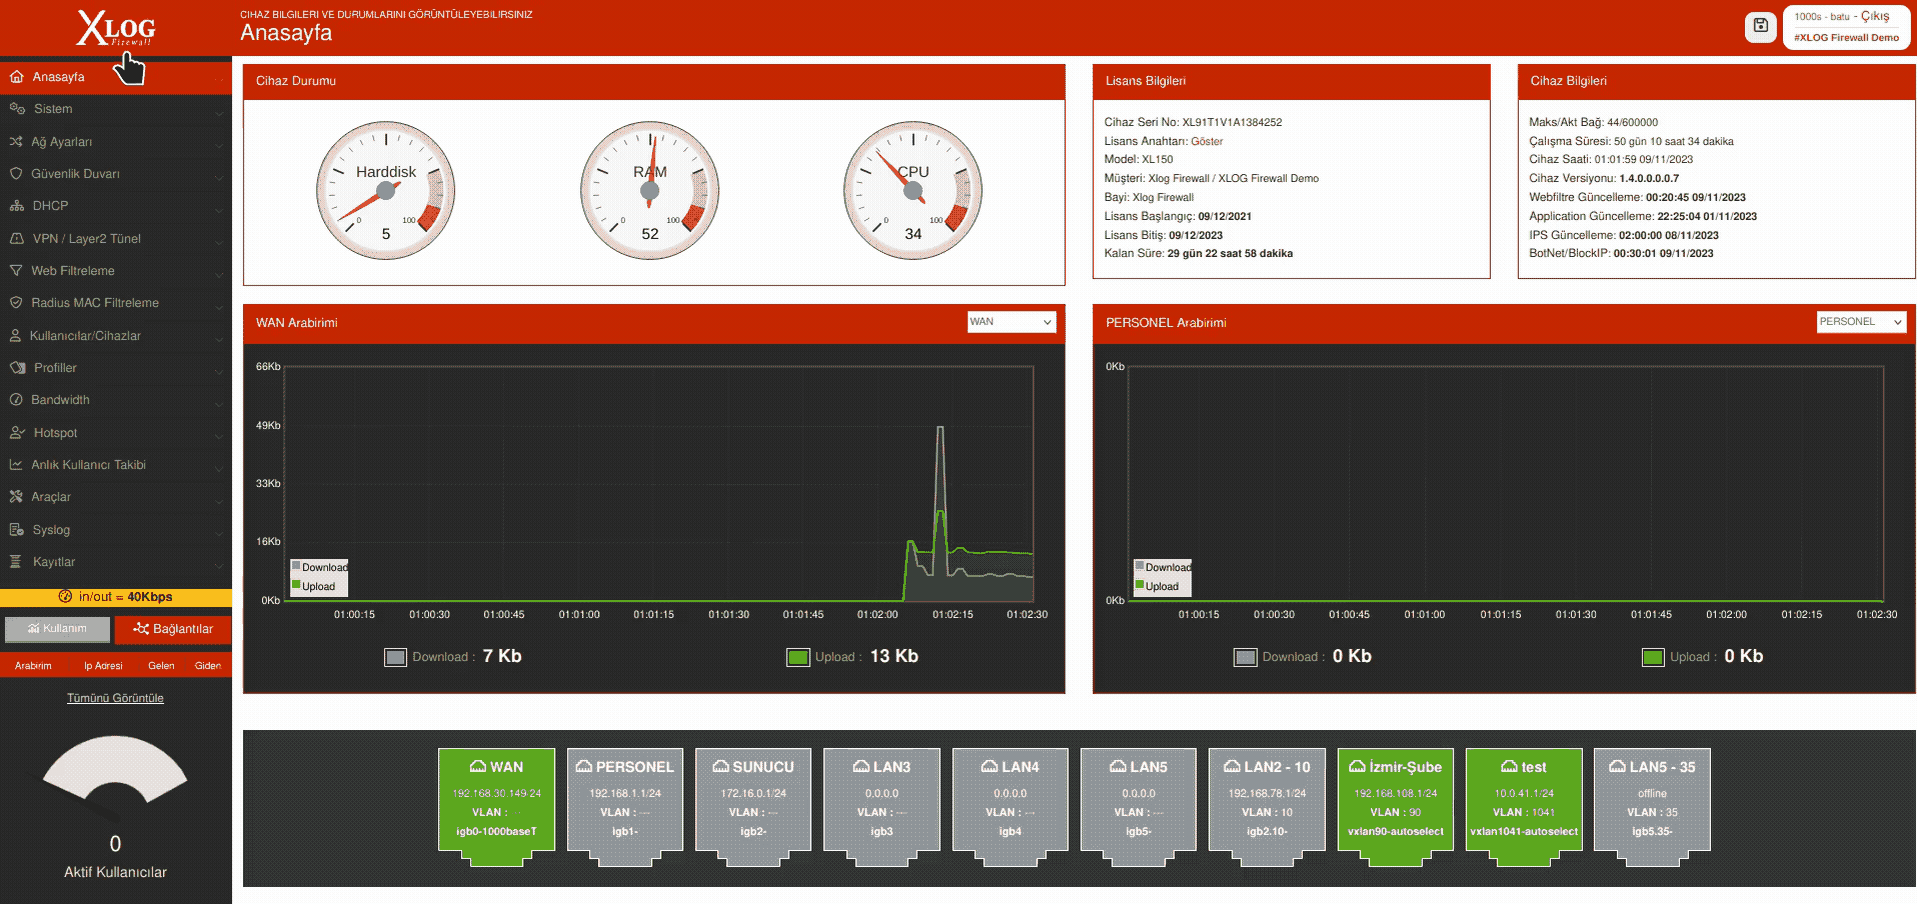The height and width of the screenshot is (904, 1917).
Task: Switch to the Bağlantılar tab
Action: pyautogui.click(x=173, y=629)
